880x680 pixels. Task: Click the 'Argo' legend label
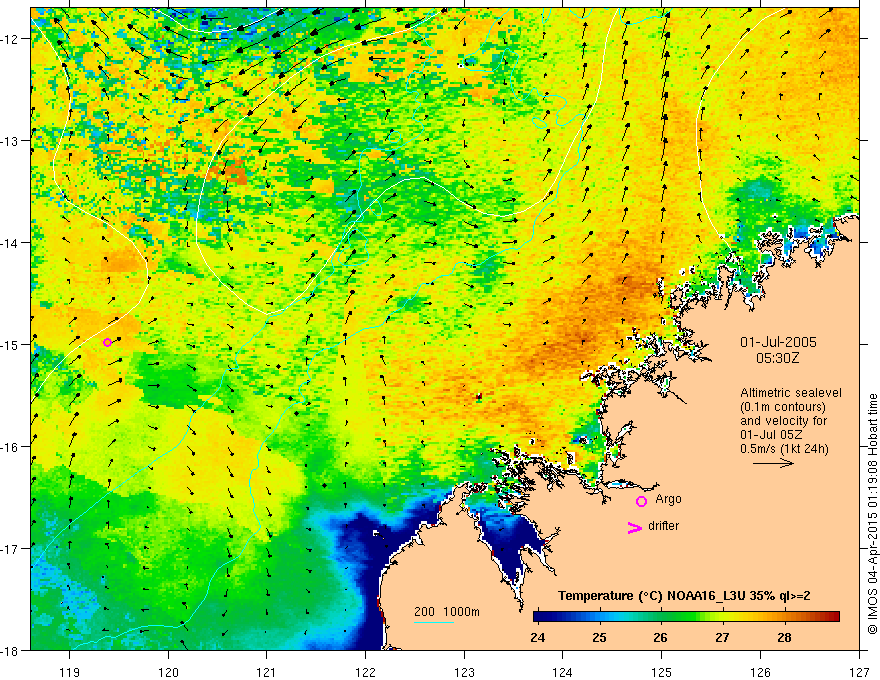click(668, 499)
